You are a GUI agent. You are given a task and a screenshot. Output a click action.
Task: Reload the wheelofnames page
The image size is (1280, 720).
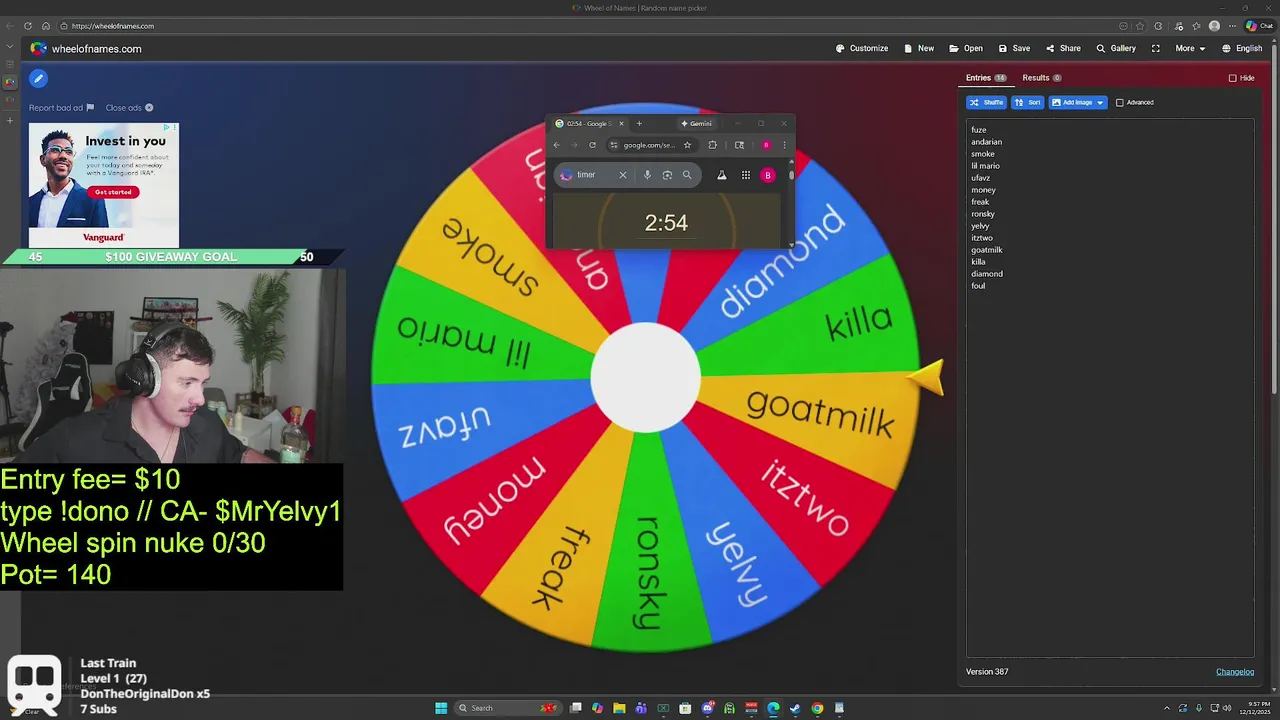pyautogui.click(x=27, y=26)
